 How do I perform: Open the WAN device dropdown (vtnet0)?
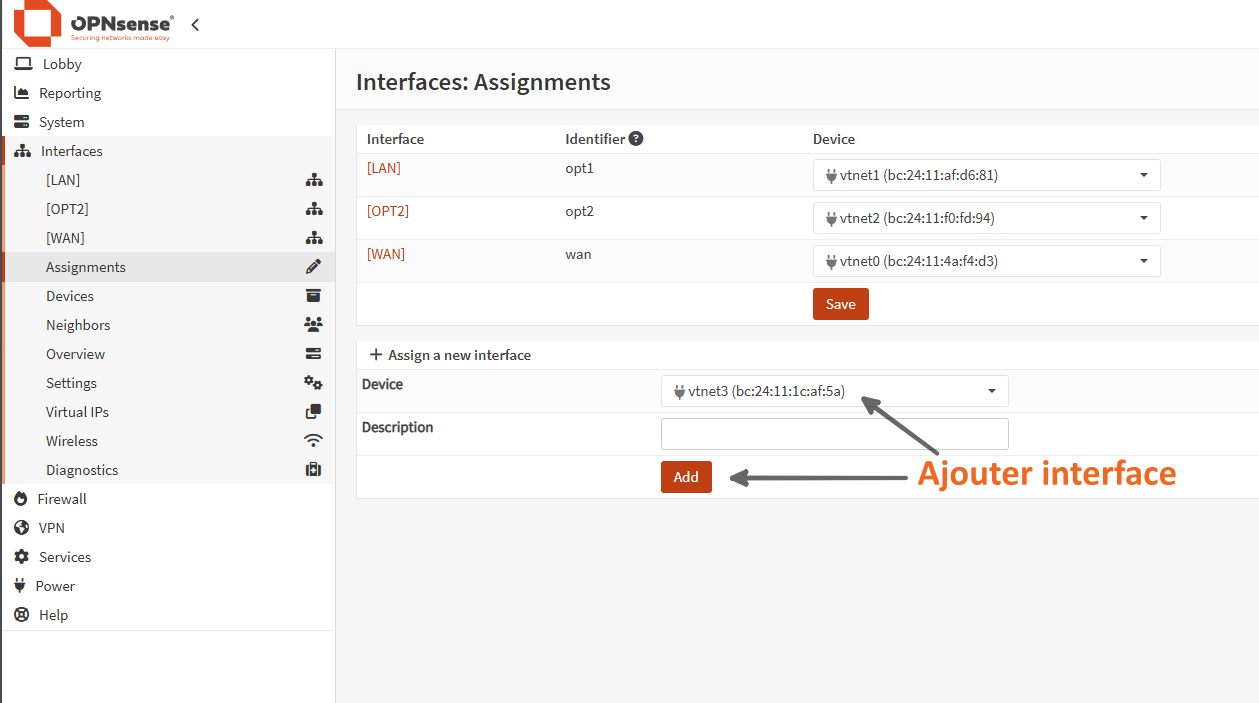coord(986,261)
